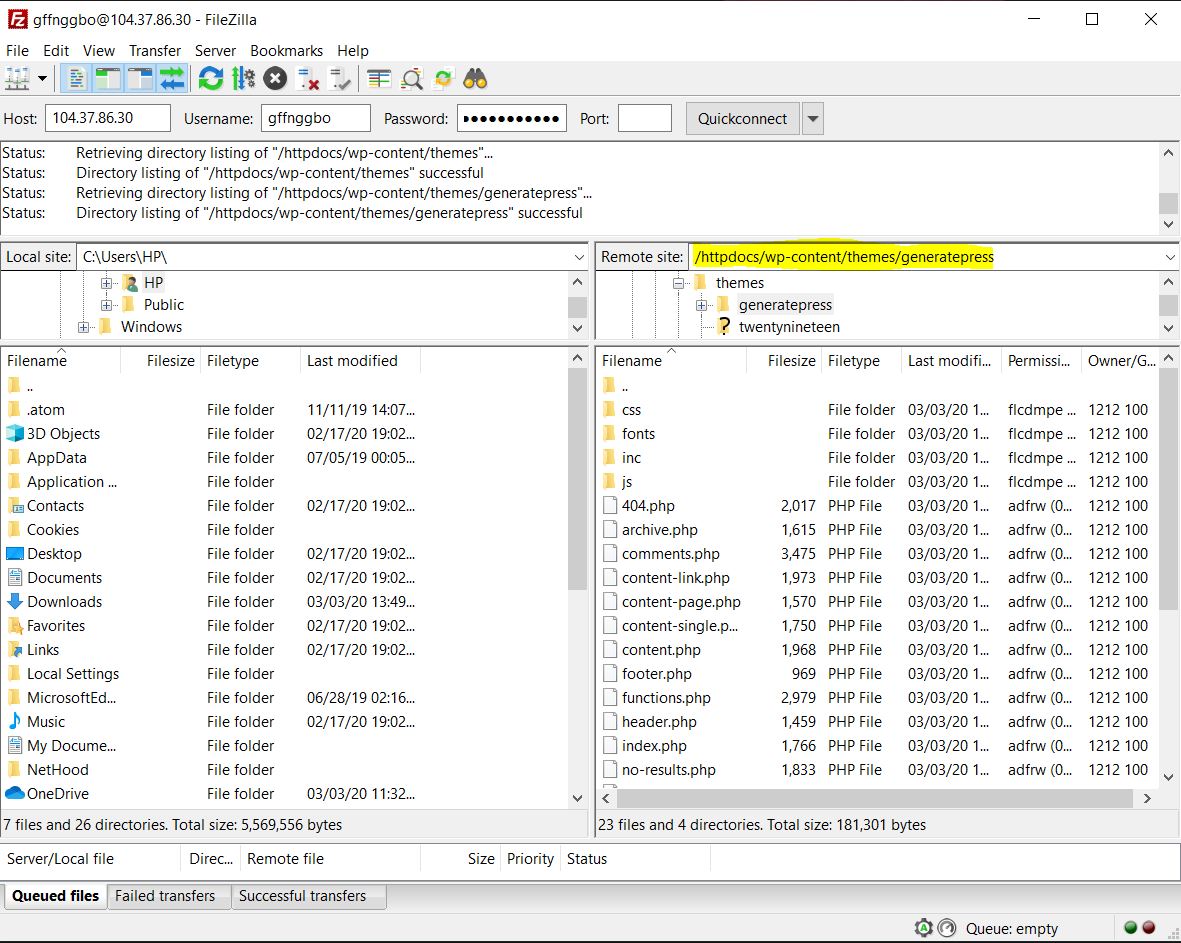Screen dimensions: 1181x943
Task: Toggle local directory tree display
Action: point(108,78)
